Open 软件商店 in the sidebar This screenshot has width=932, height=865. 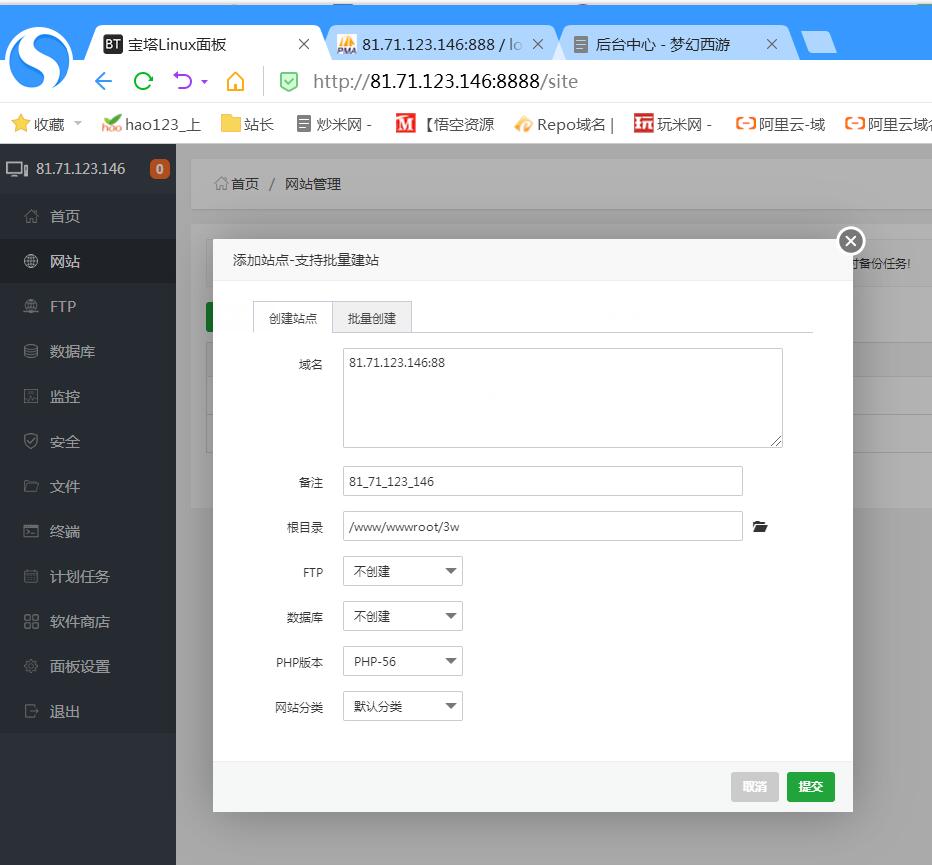coord(80,621)
